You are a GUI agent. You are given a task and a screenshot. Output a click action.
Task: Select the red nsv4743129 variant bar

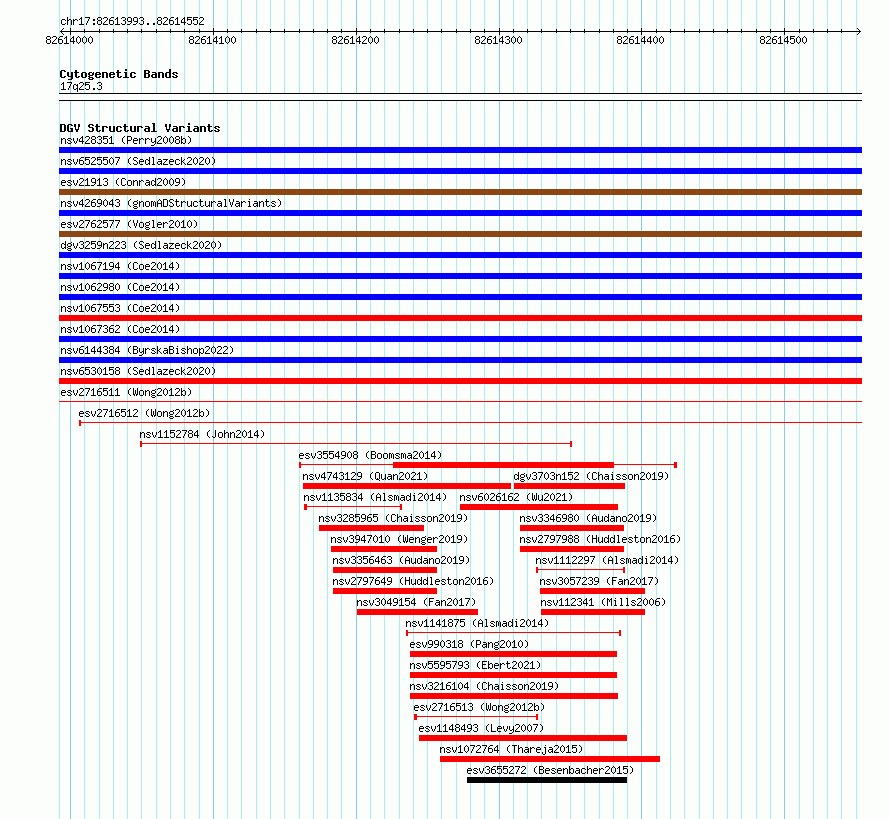tap(407, 486)
